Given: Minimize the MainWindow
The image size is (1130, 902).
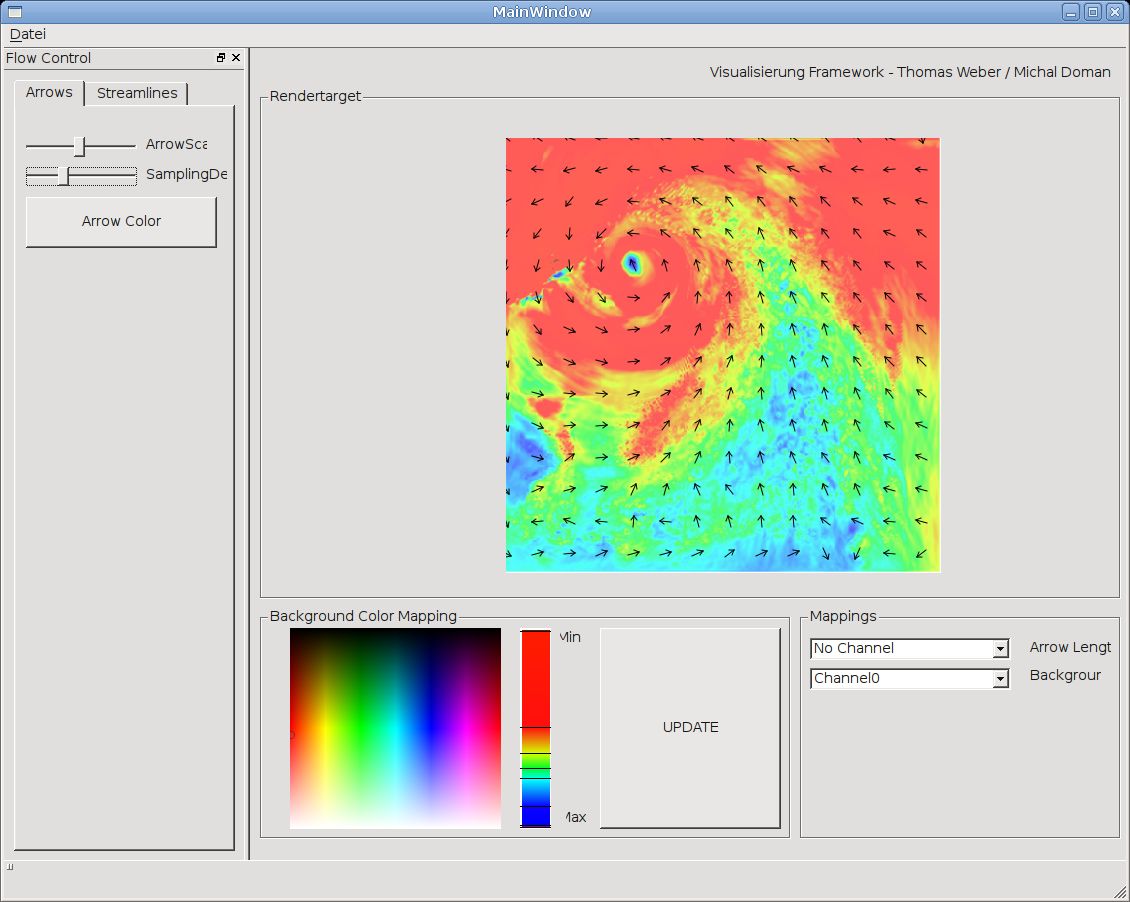Looking at the screenshot, I should (1071, 12).
